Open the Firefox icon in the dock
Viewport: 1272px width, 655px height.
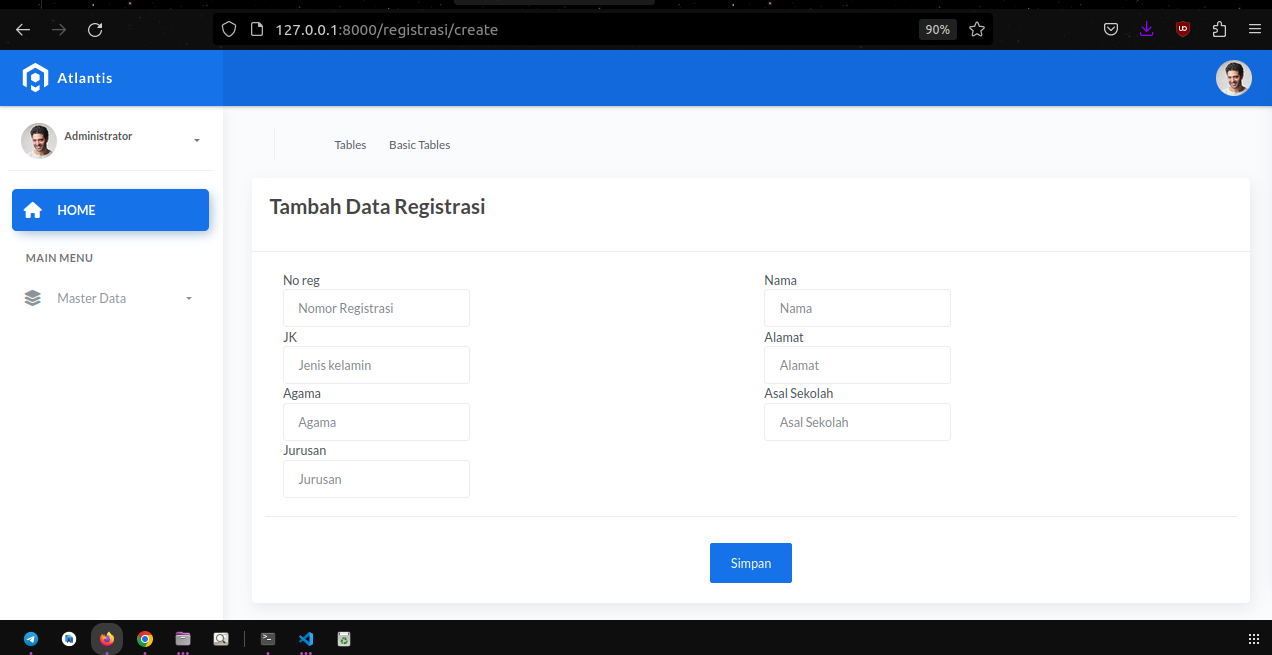click(107, 638)
